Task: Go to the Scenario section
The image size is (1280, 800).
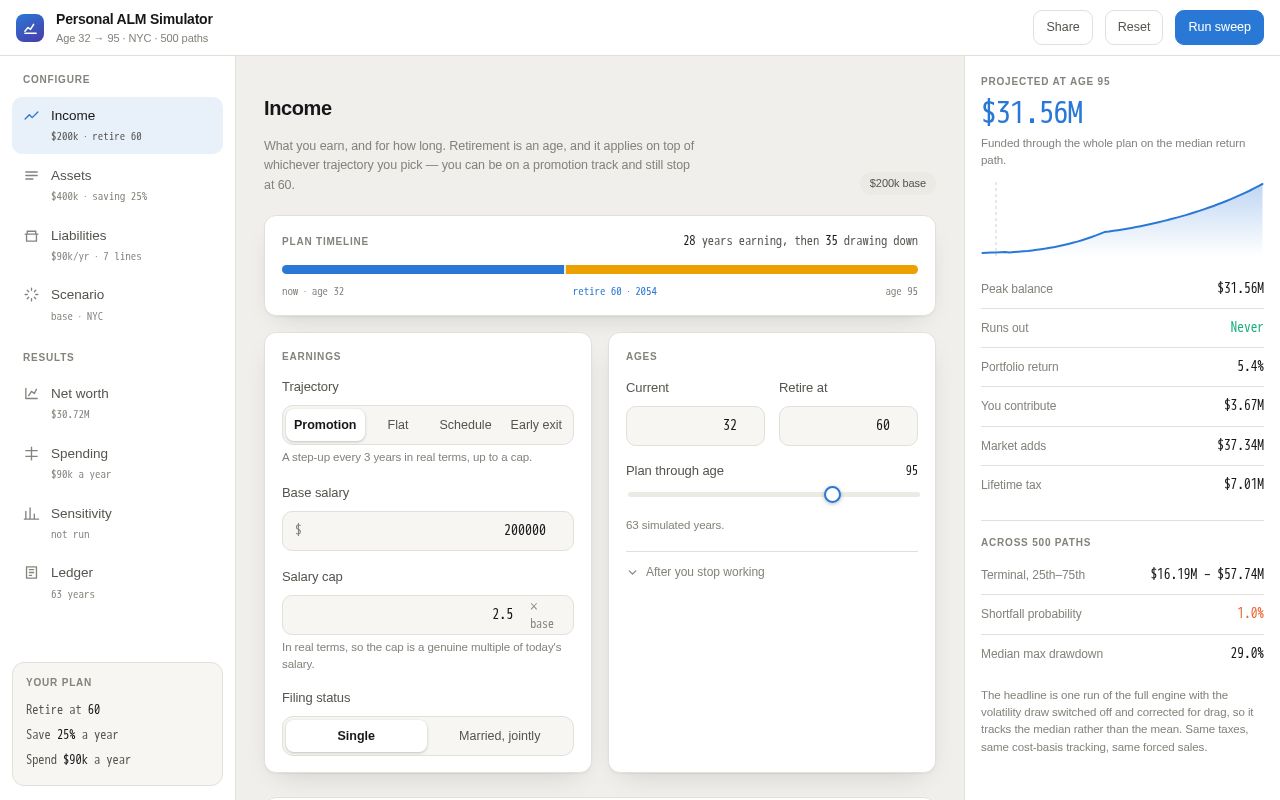Action: [x=117, y=304]
